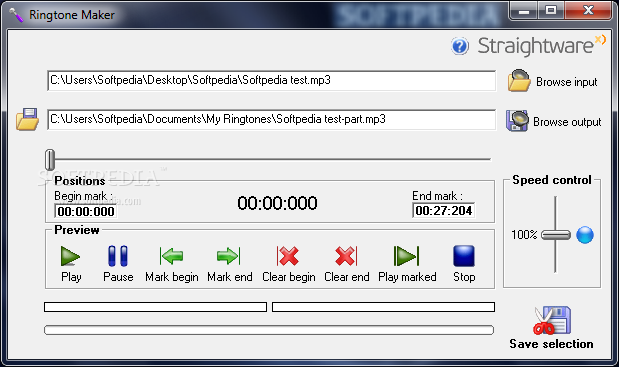Minimize the Ringtone Maker window
Image resolution: width=619 pixels, height=367 pixels.
coord(524,11)
